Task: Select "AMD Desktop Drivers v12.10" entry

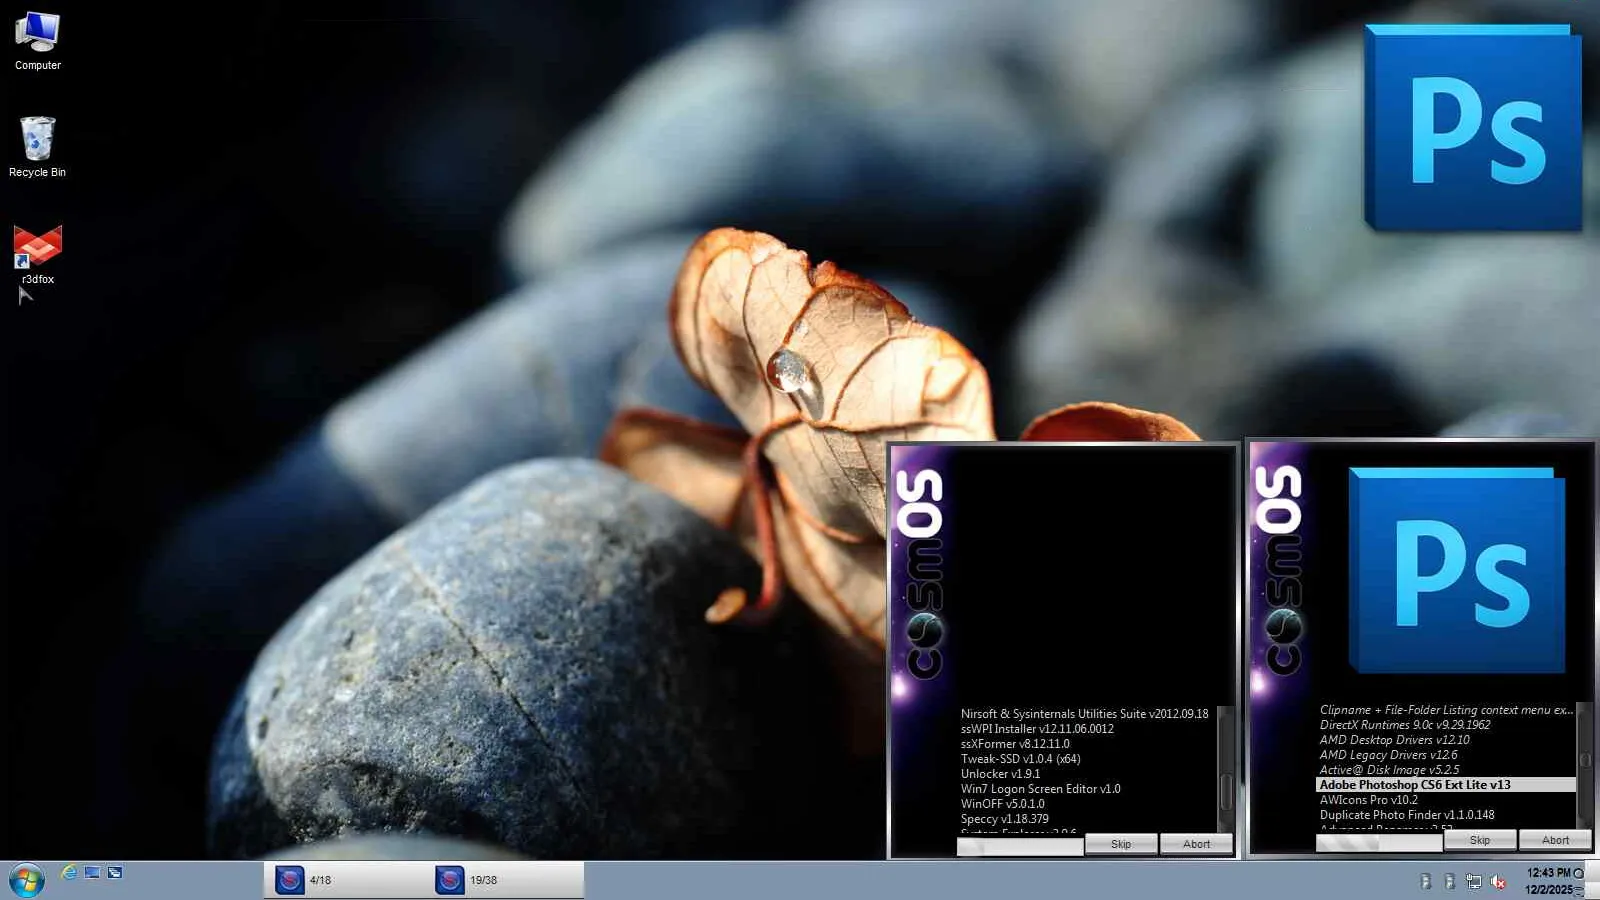Action: coord(1394,740)
